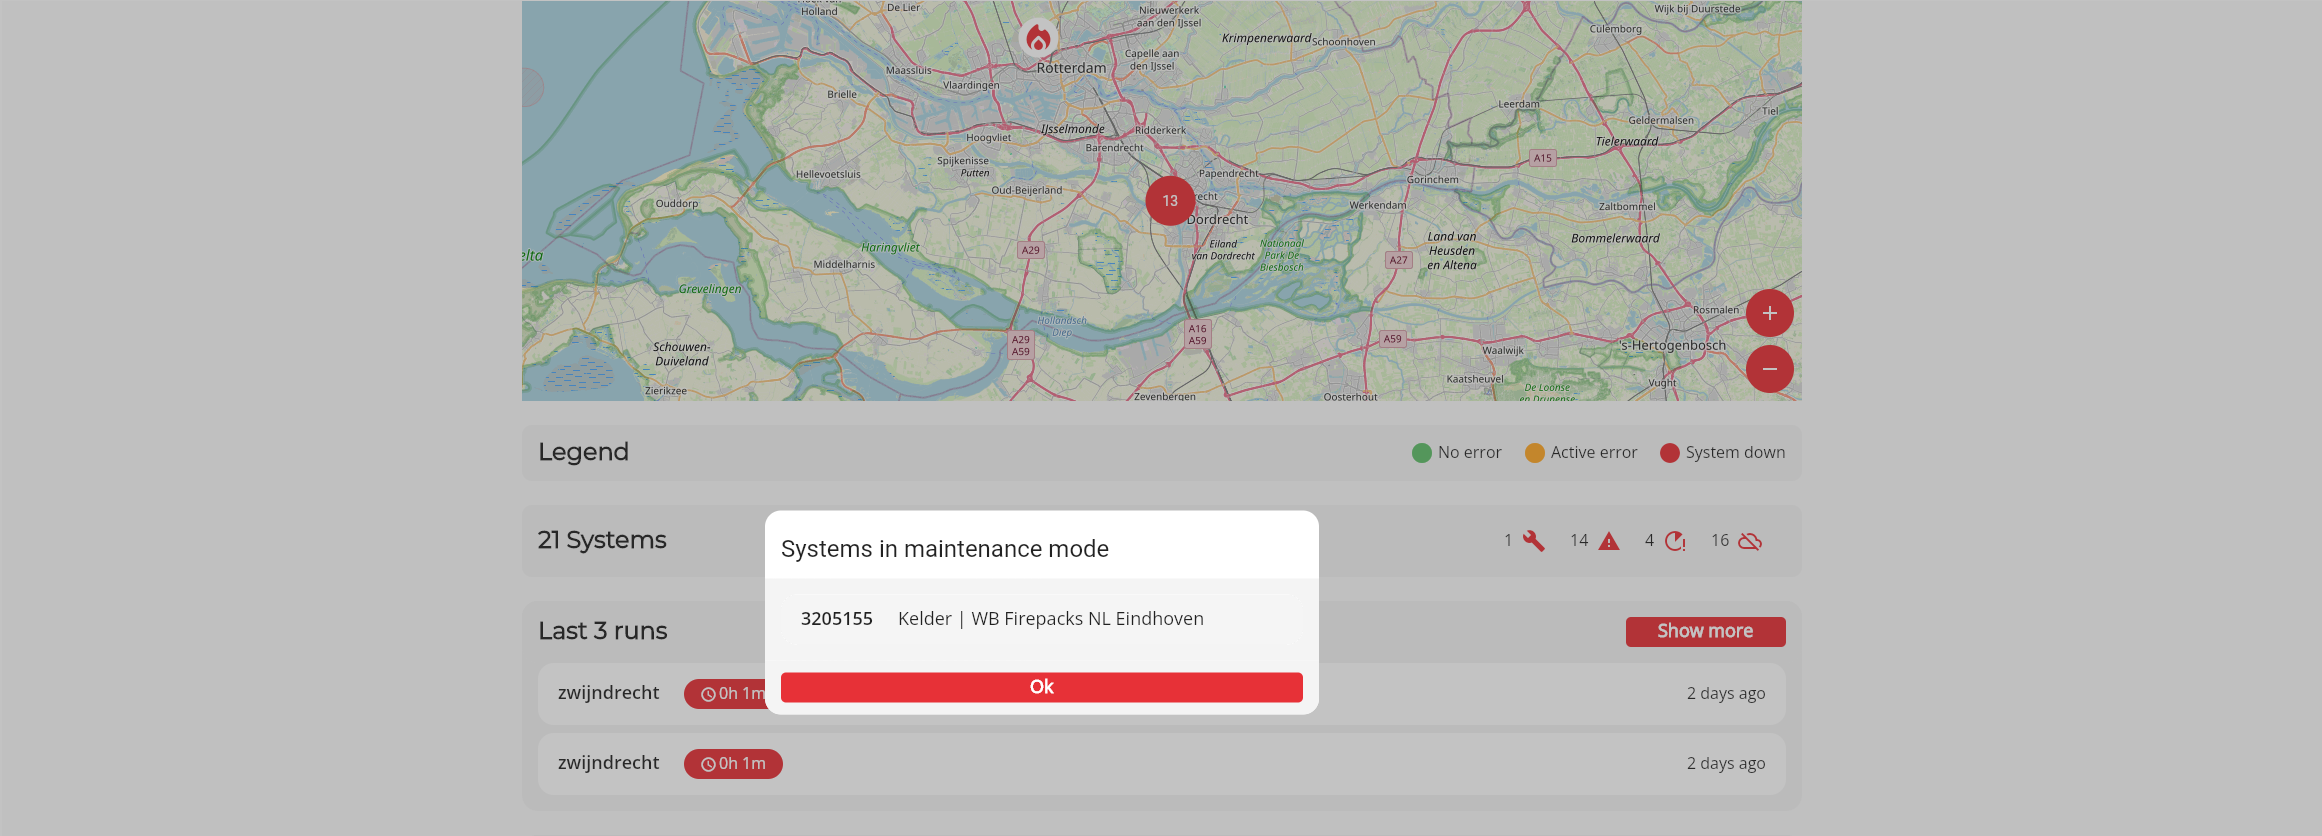This screenshot has height=836, width=2322.
Task: Click the Systems in maintenance mode title
Action: 945,549
